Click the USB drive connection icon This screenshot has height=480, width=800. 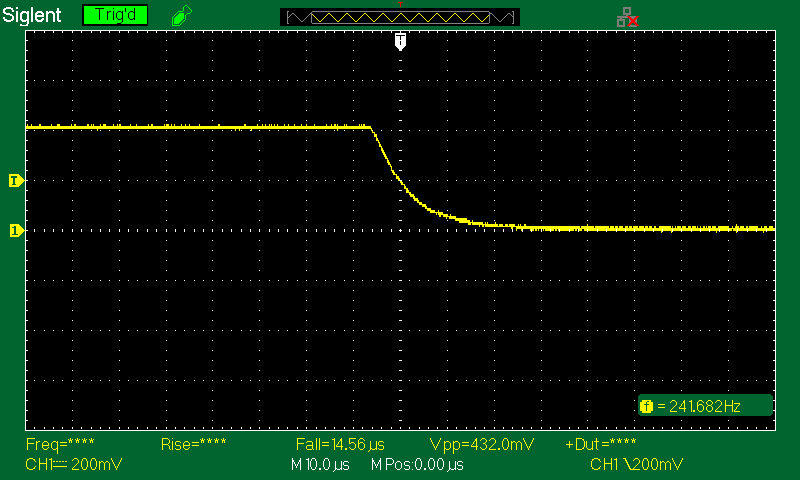pyautogui.click(x=180, y=16)
